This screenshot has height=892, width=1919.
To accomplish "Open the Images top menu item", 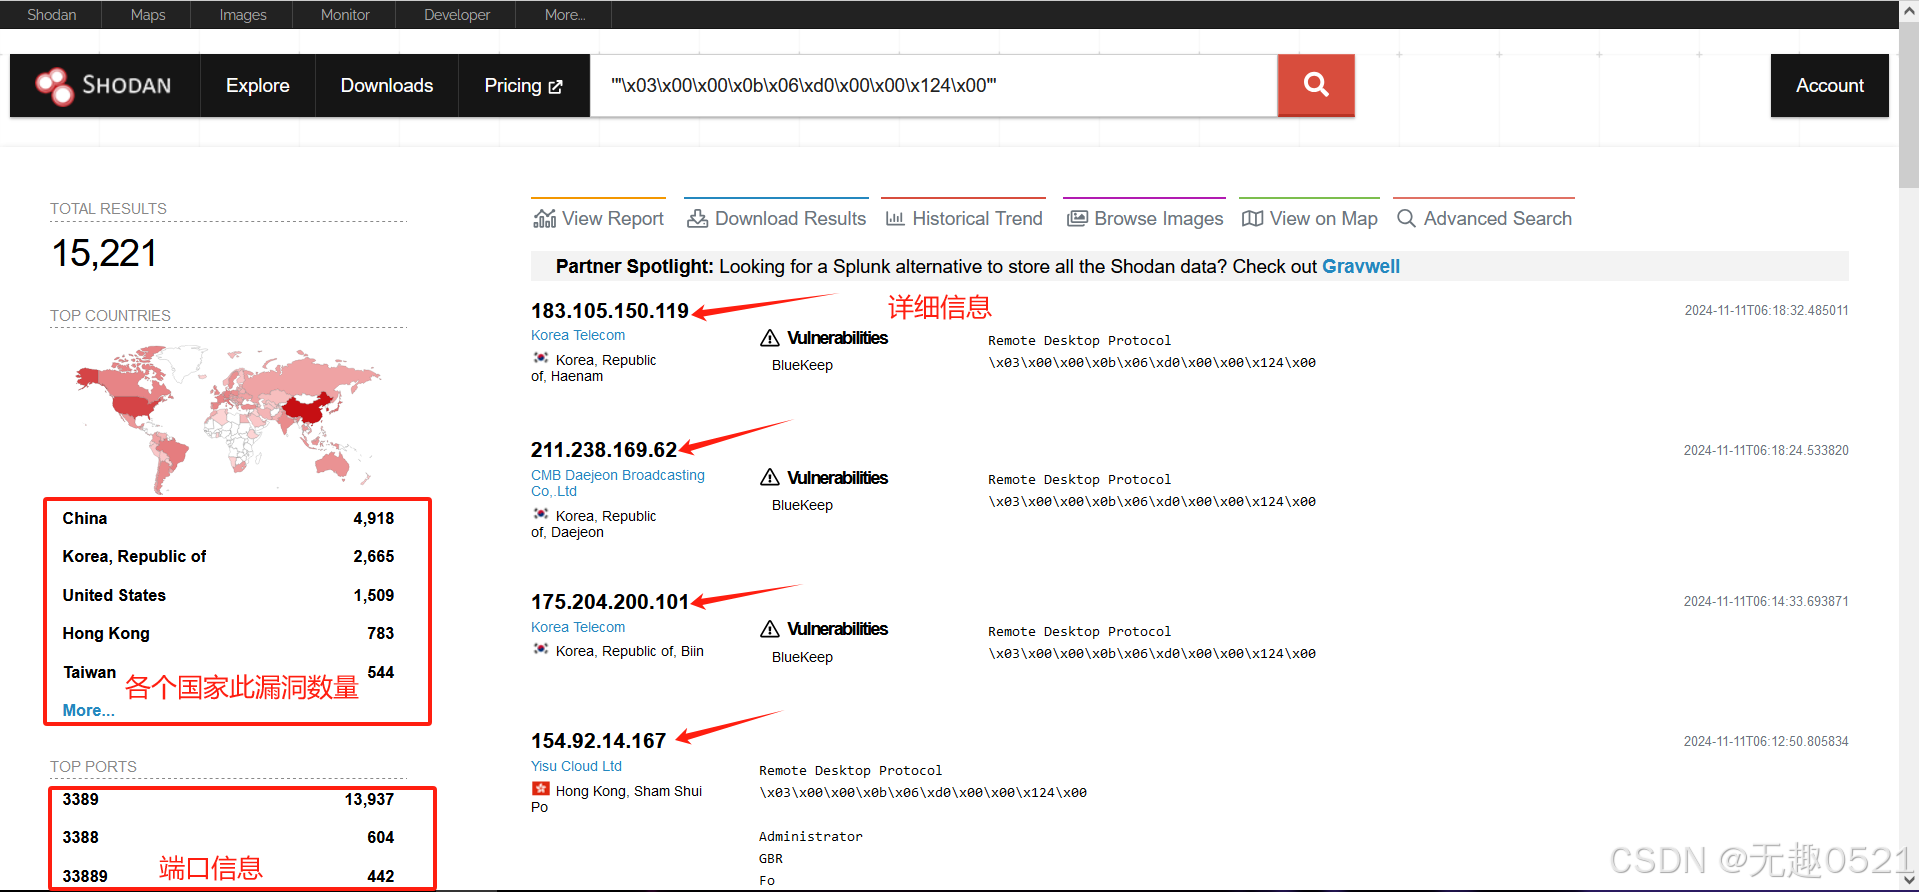I will pos(243,15).
